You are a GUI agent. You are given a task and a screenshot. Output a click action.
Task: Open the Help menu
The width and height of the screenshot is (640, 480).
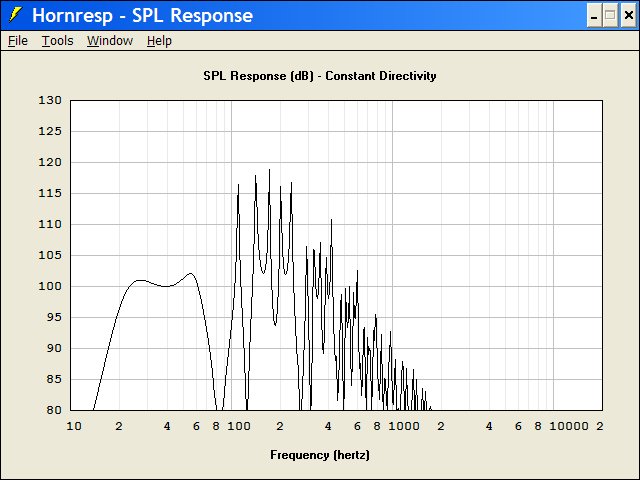click(x=159, y=41)
